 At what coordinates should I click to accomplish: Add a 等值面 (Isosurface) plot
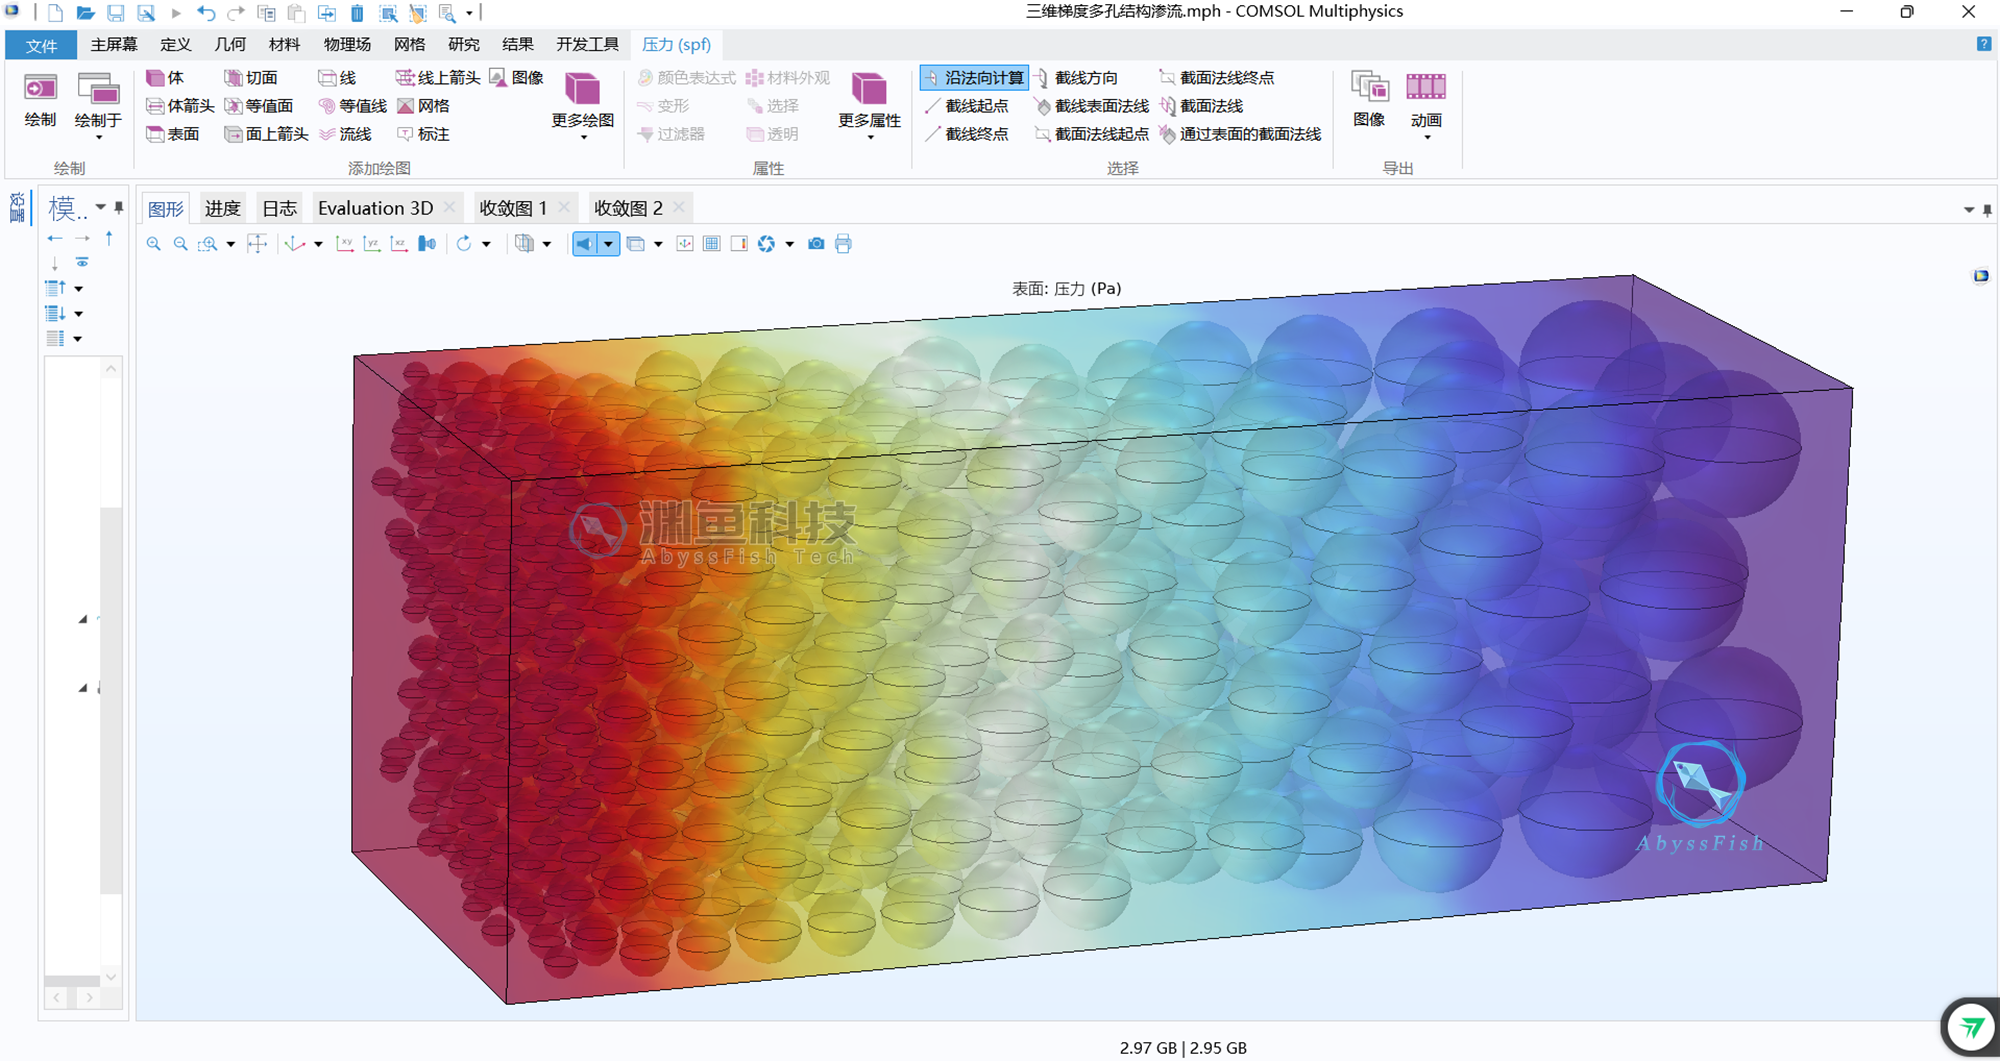(x=259, y=106)
